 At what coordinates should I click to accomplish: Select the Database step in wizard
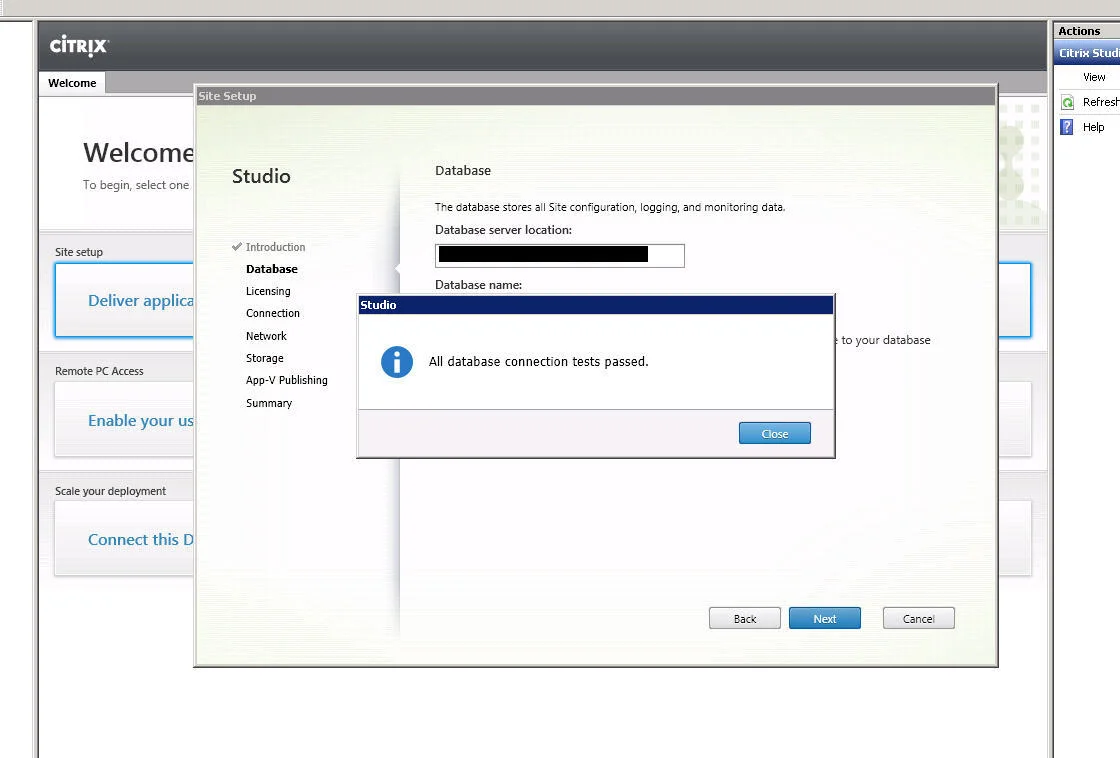pos(271,269)
